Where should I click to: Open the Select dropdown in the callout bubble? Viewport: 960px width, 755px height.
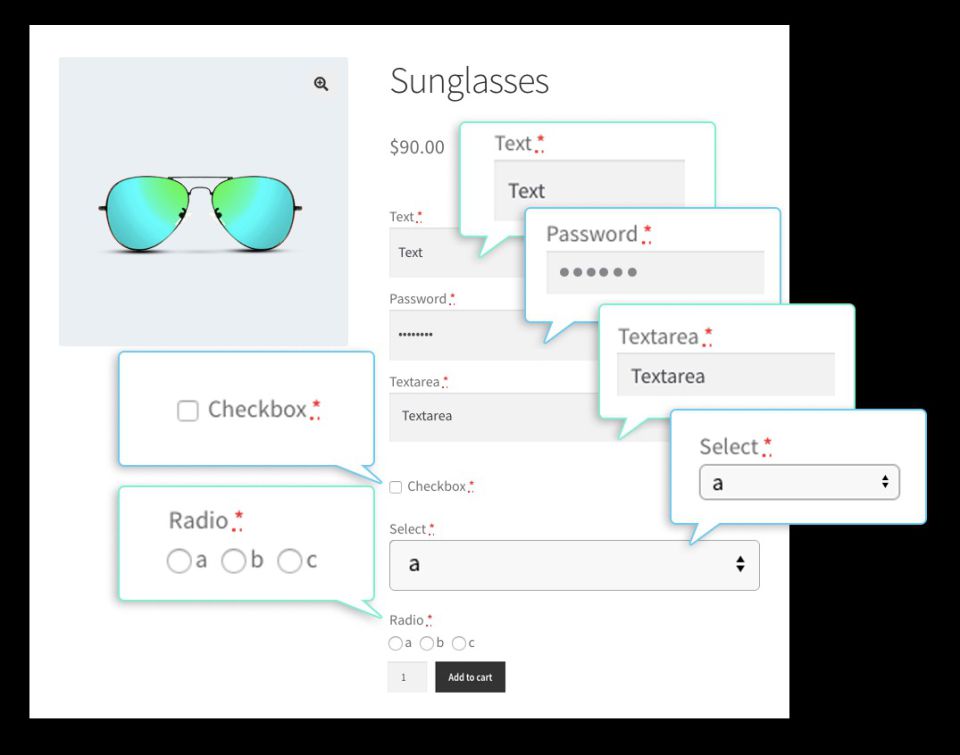click(799, 483)
